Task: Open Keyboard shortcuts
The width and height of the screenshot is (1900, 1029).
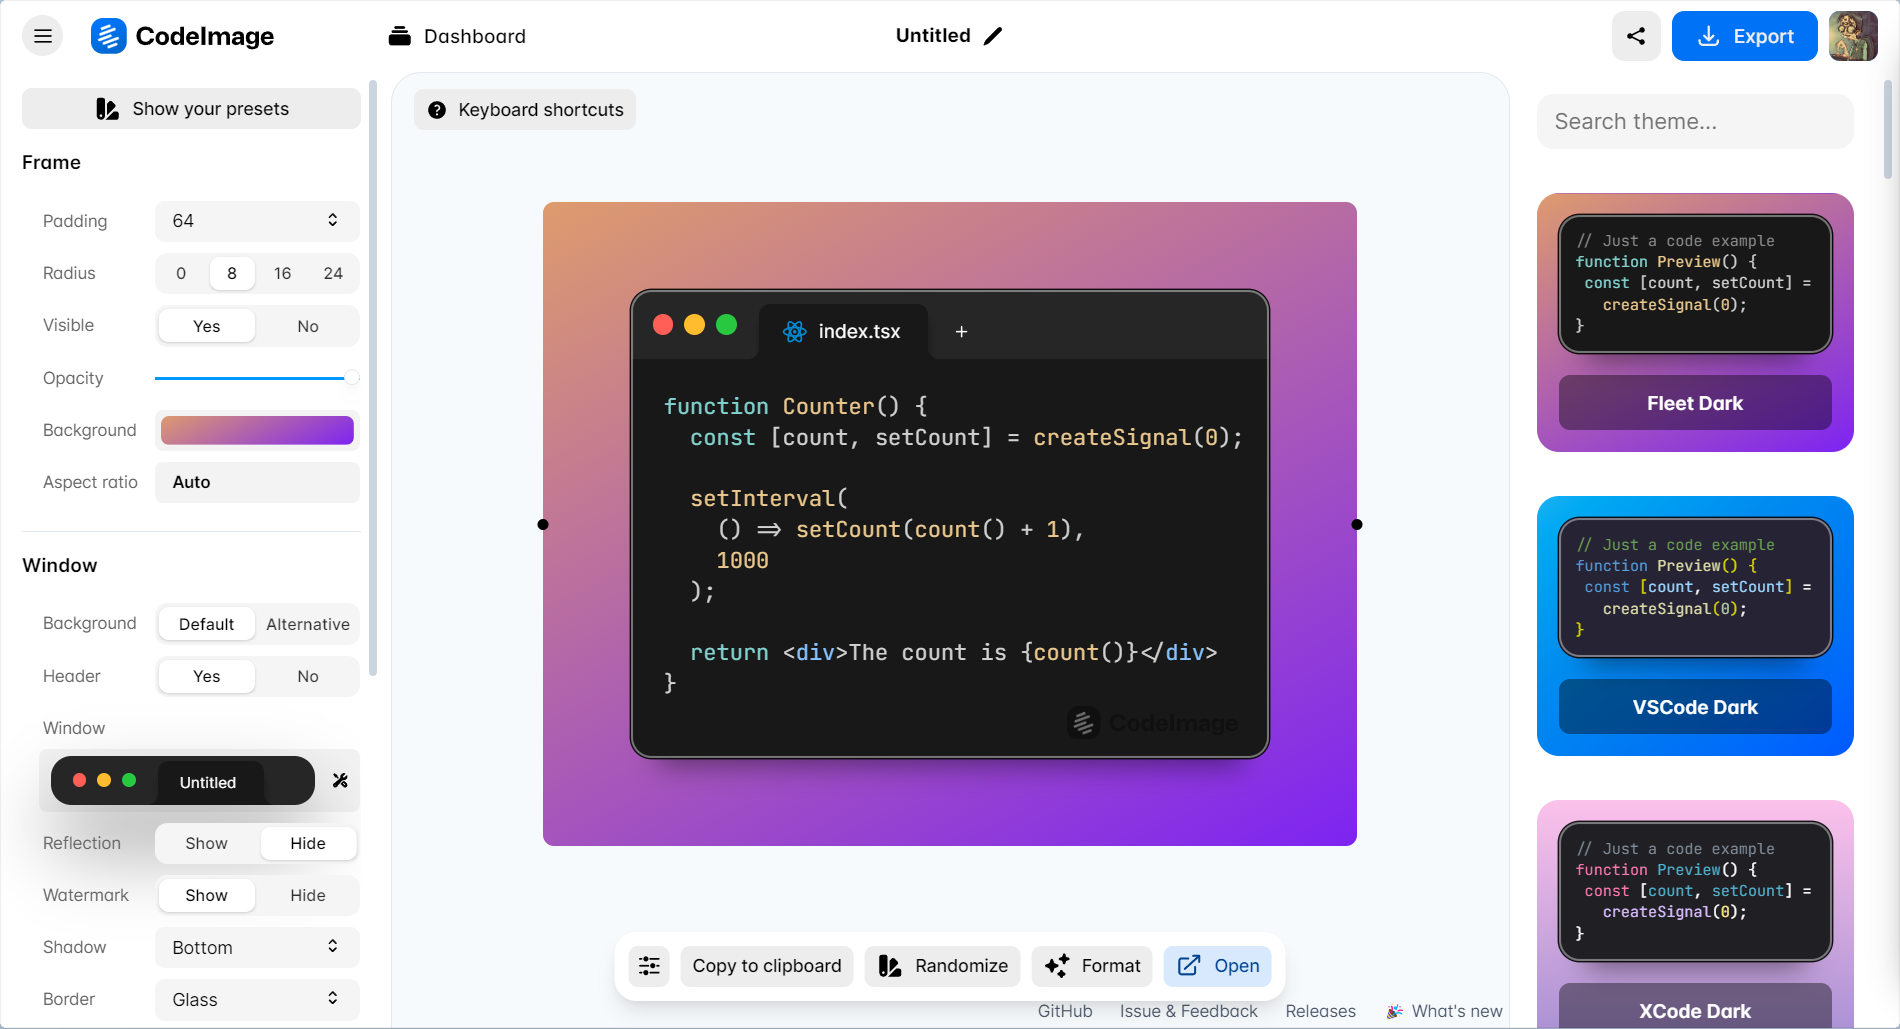Action: tap(525, 110)
